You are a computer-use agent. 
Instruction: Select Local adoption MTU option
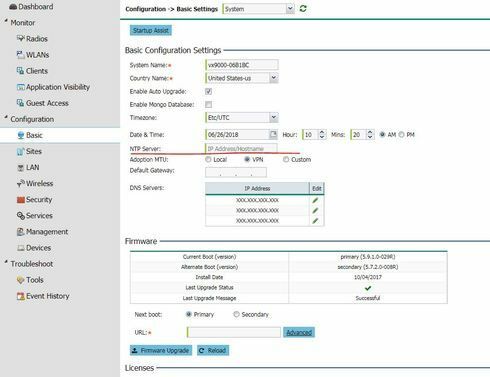pos(209,160)
